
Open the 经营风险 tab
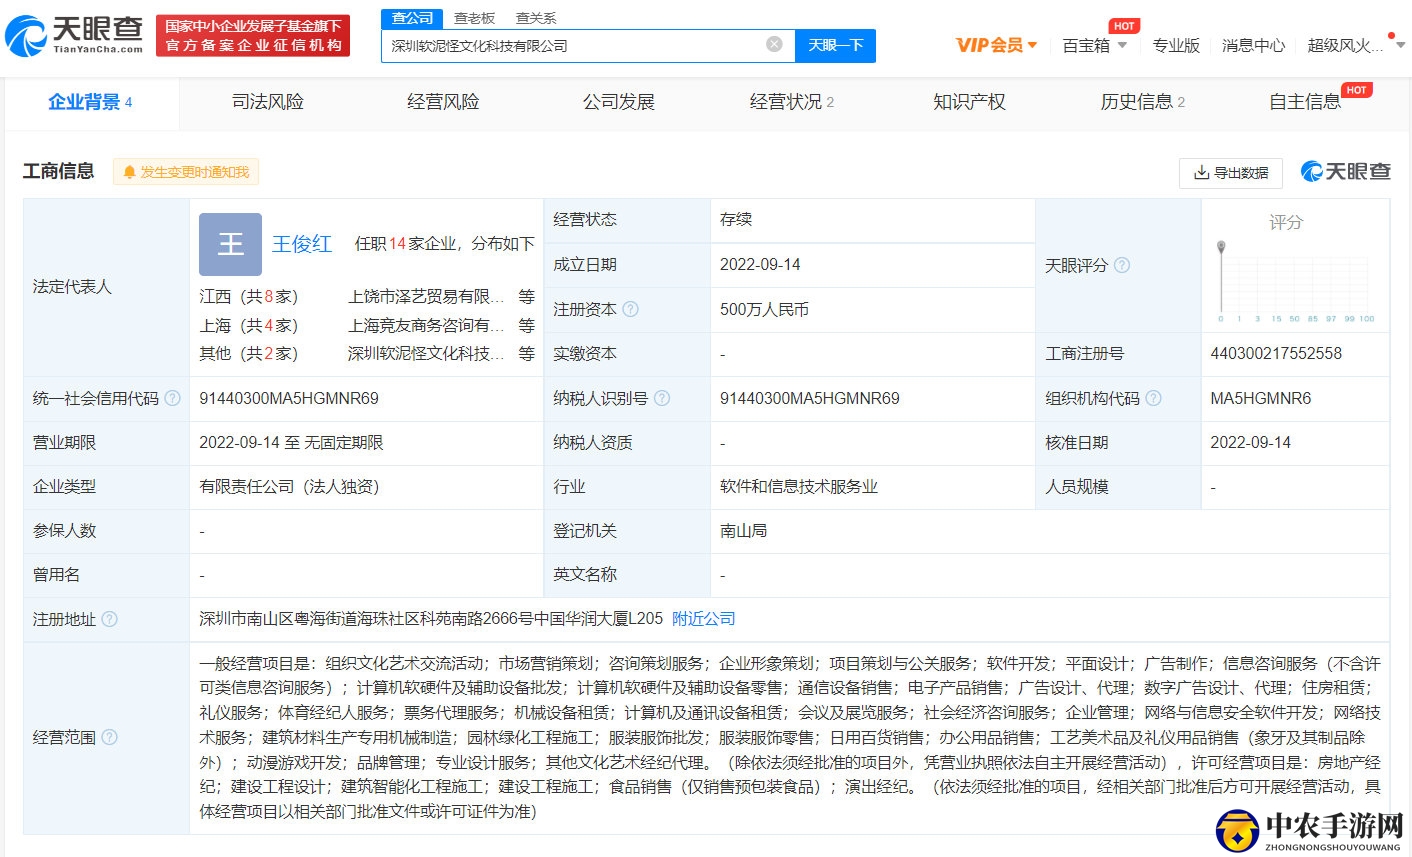(443, 102)
